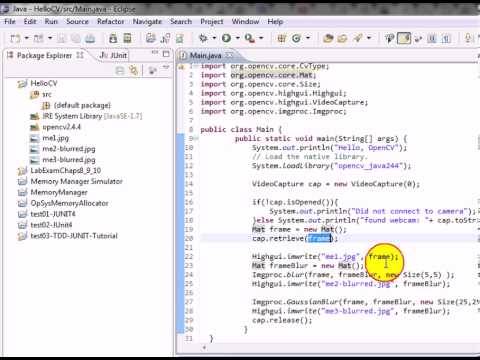Click the New file wizard icon
Viewport: 480px width, 360px height.
[x=15, y=38]
